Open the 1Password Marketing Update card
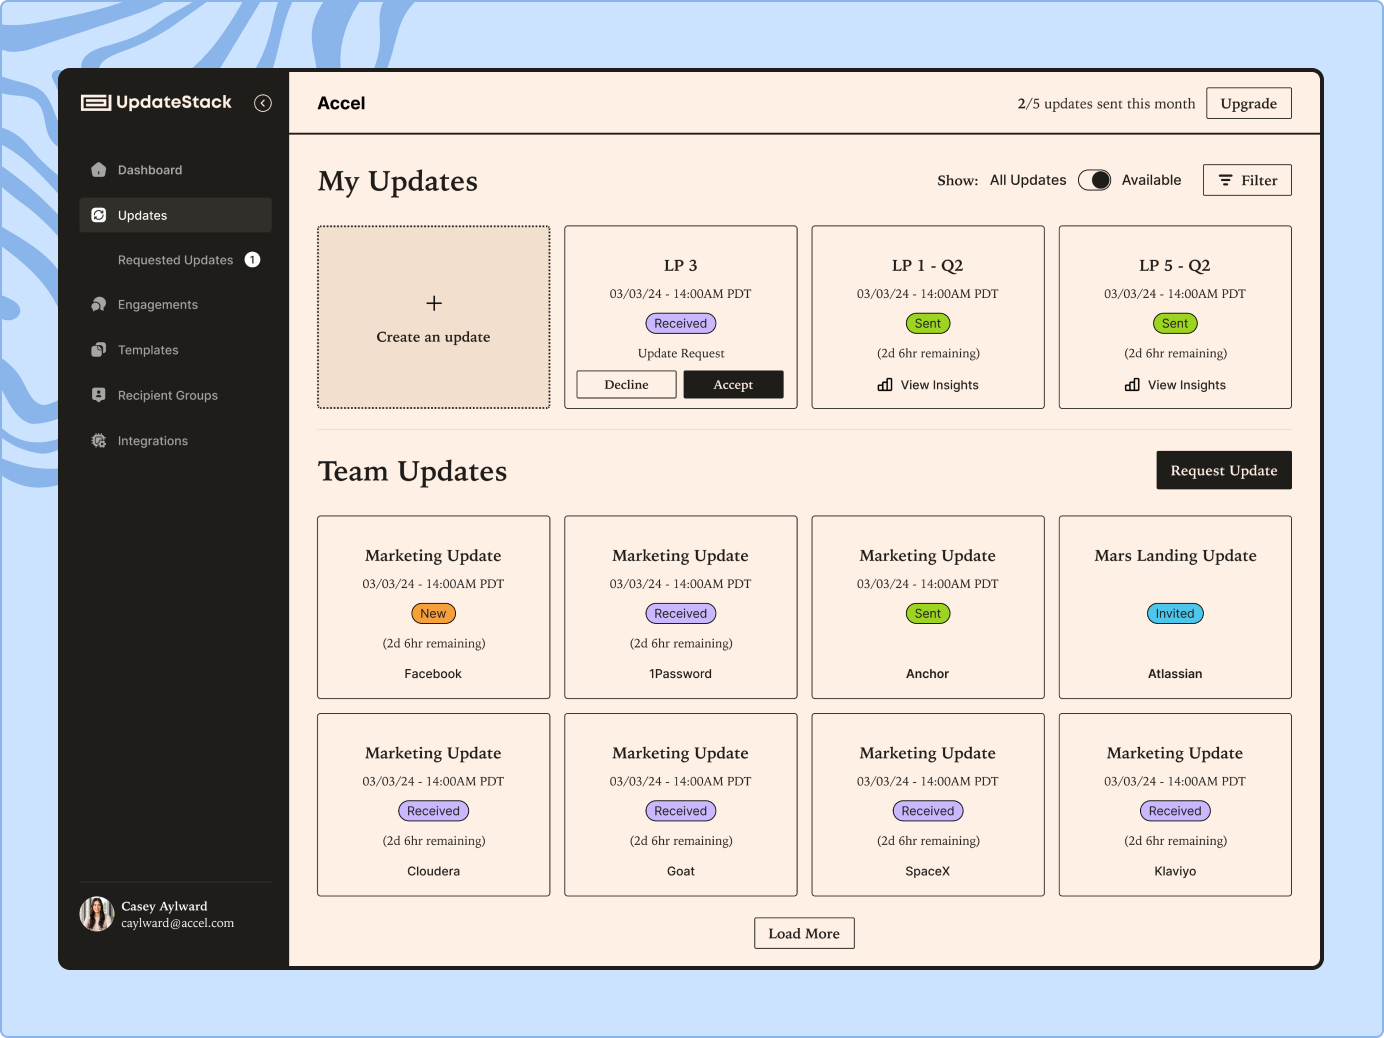 click(x=681, y=607)
